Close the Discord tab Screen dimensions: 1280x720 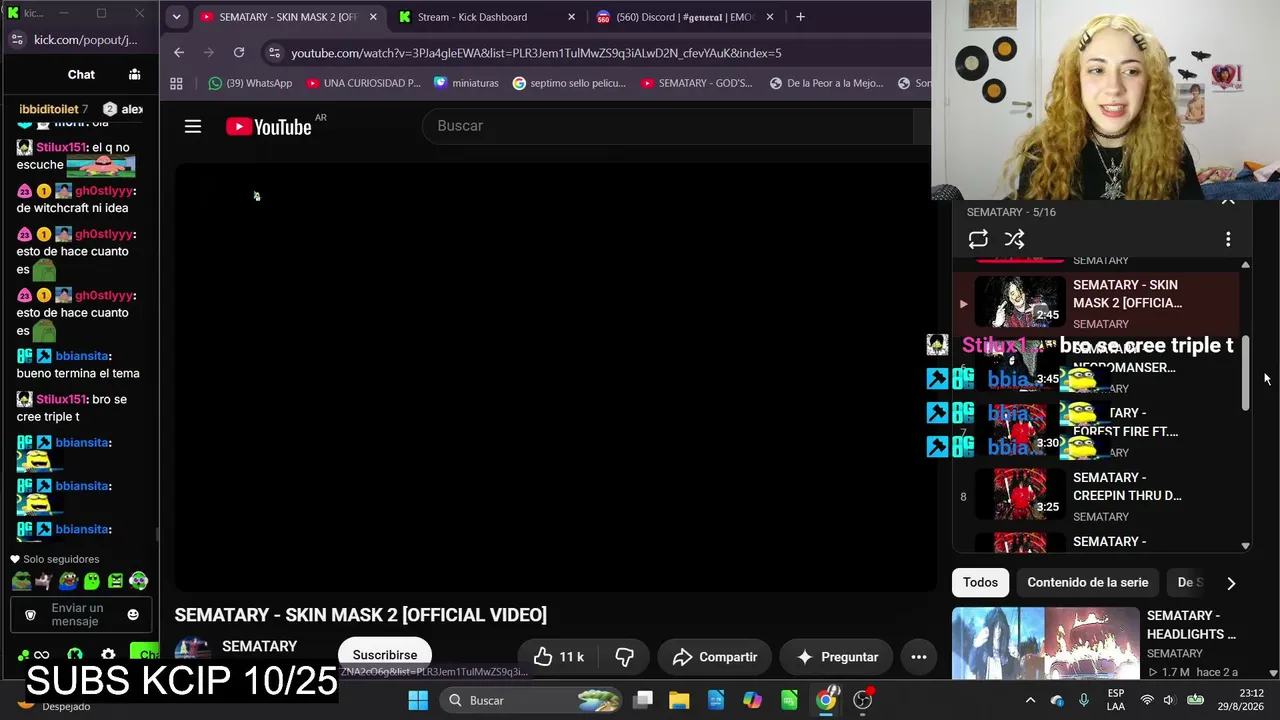coord(770,17)
